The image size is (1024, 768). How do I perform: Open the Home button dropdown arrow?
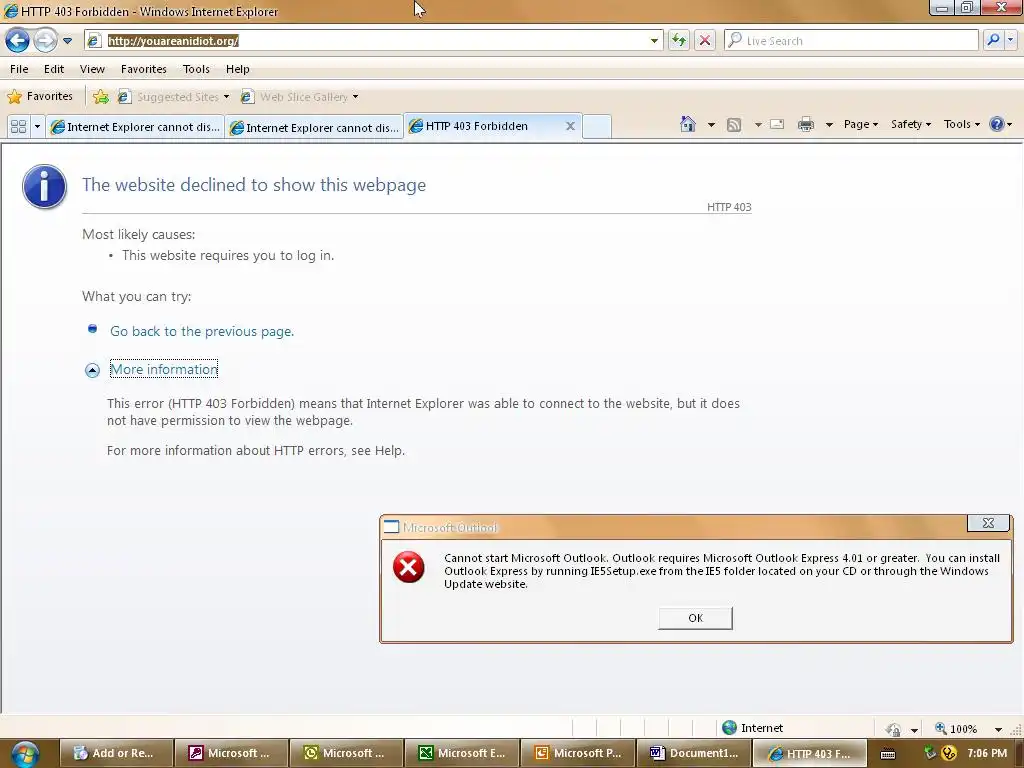[x=711, y=124]
